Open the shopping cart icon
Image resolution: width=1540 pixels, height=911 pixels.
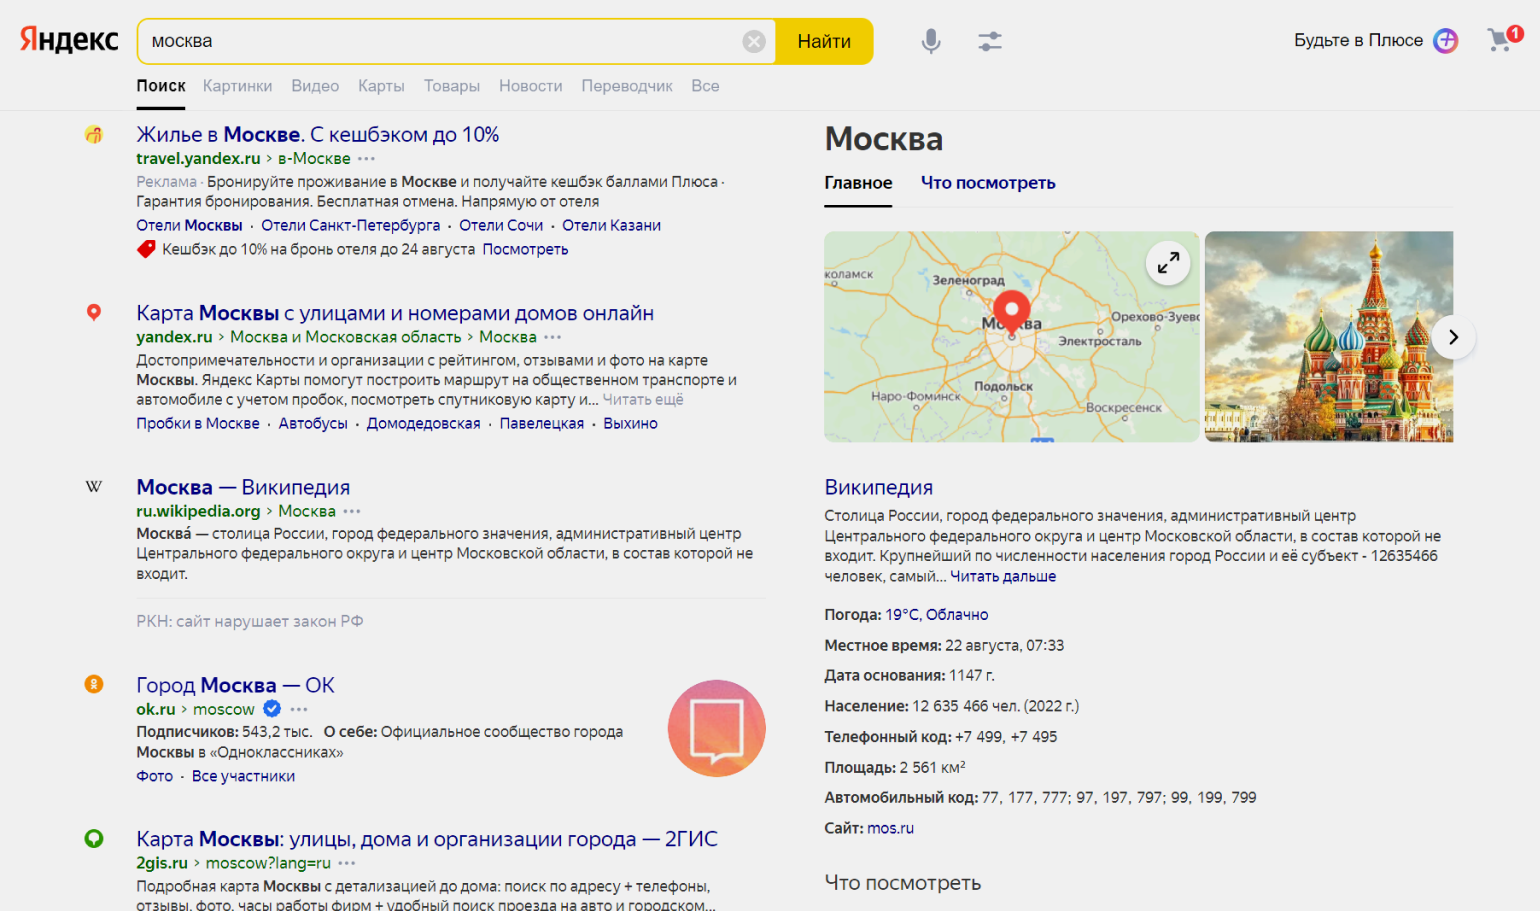click(x=1500, y=40)
